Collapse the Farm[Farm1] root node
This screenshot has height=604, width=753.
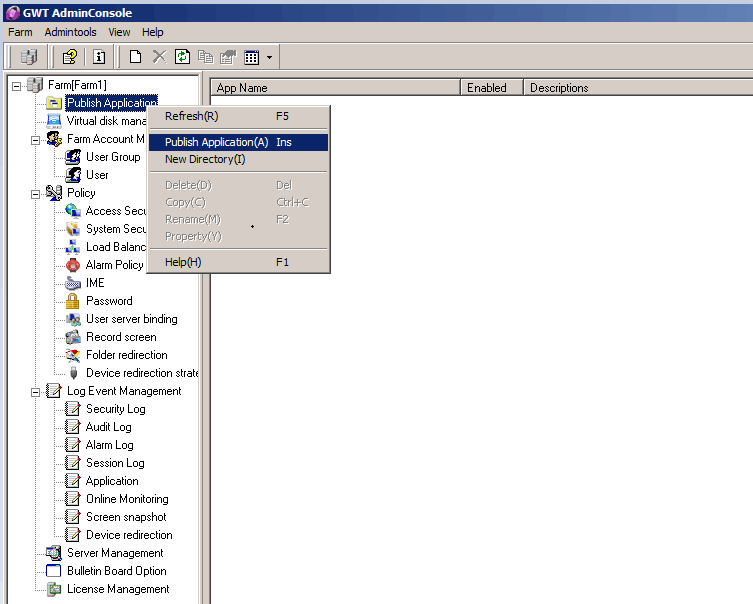pyautogui.click(x=17, y=85)
